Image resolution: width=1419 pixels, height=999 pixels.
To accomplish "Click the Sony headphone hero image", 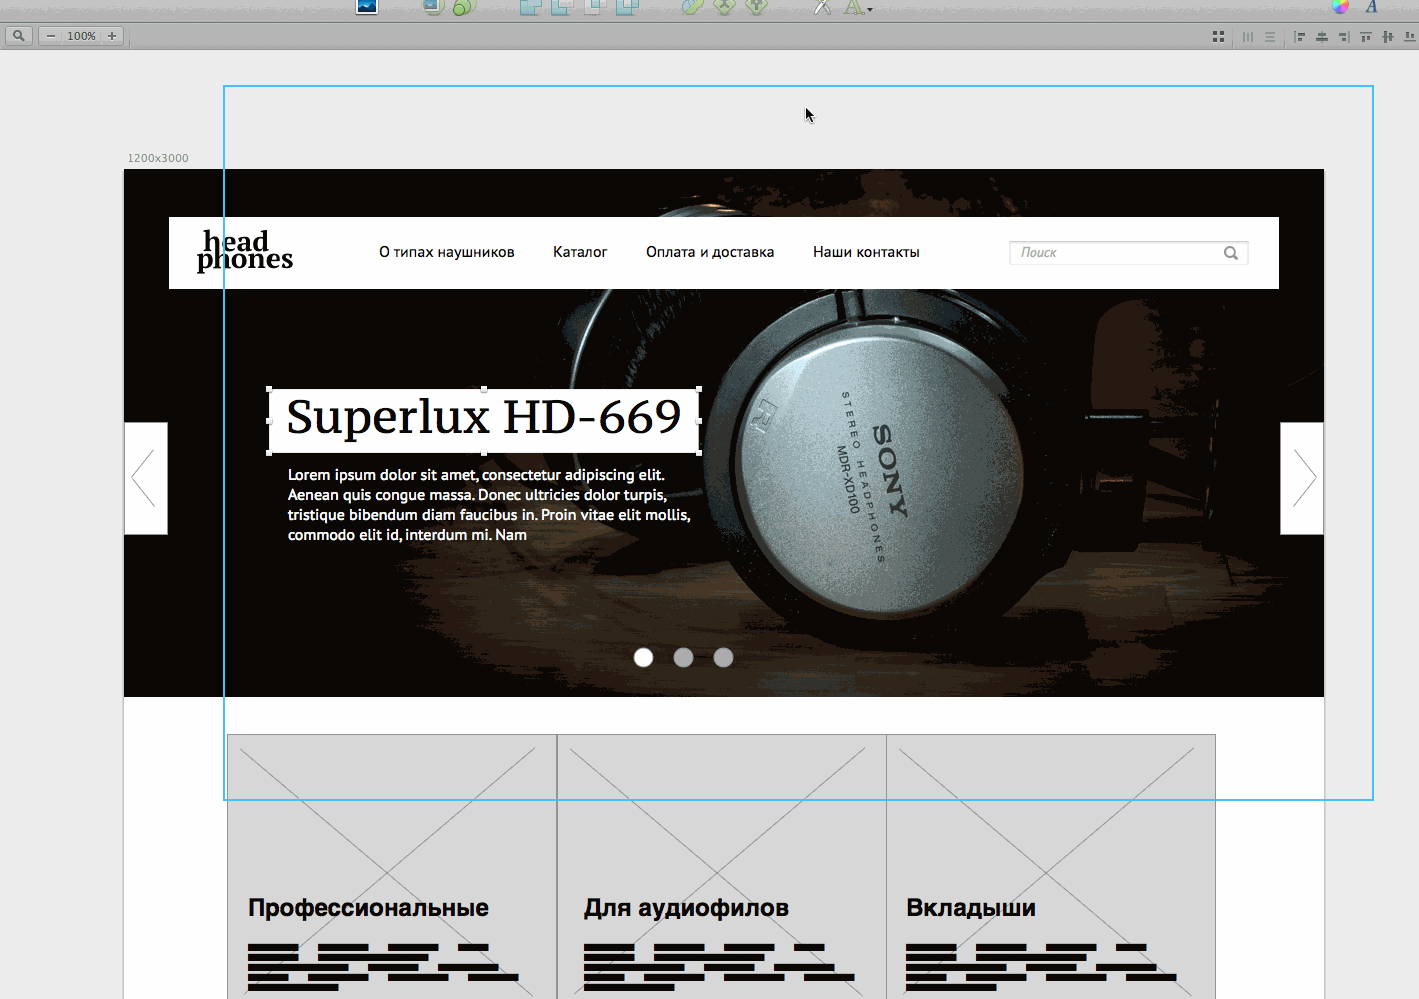I will pyautogui.click(x=724, y=433).
